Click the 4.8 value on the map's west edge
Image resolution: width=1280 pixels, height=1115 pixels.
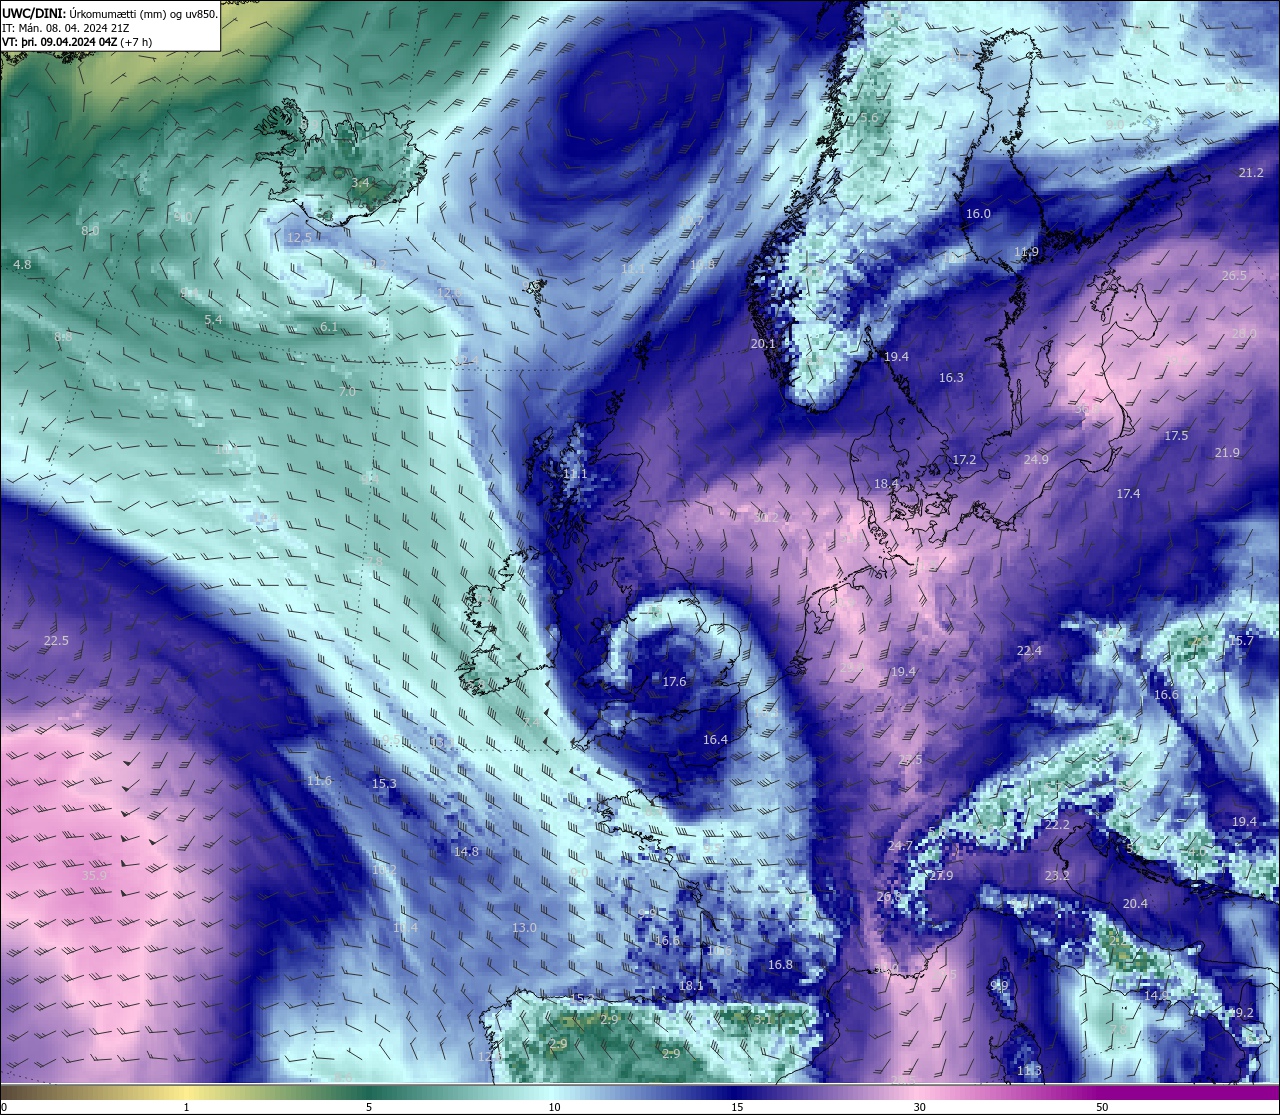point(22,265)
